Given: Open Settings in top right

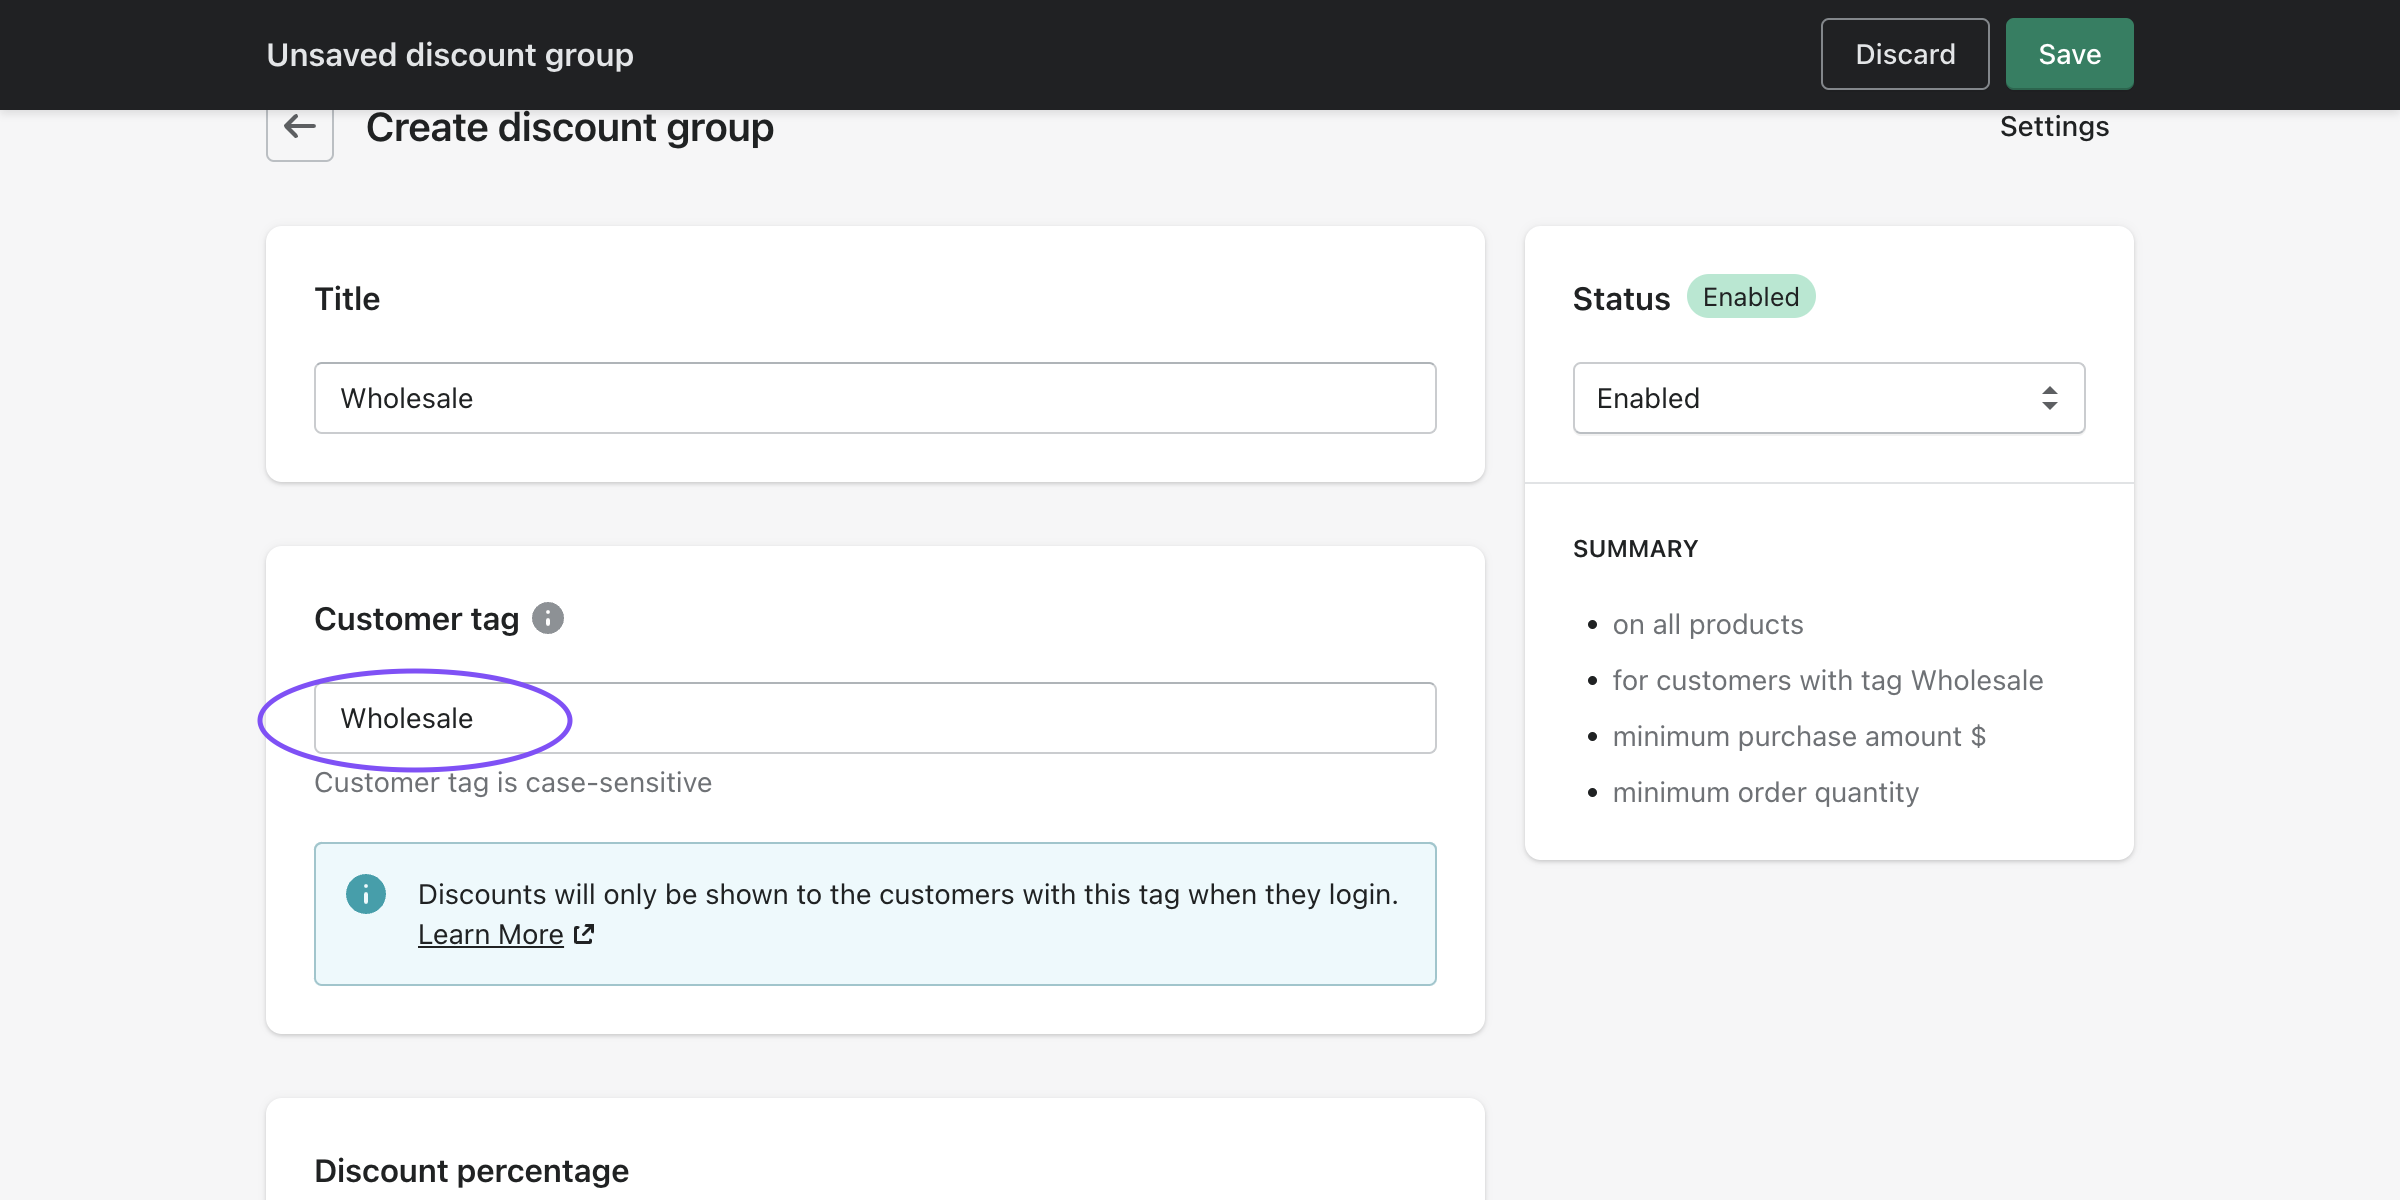Looking at the screenshot, I should tap(2053, 127).
